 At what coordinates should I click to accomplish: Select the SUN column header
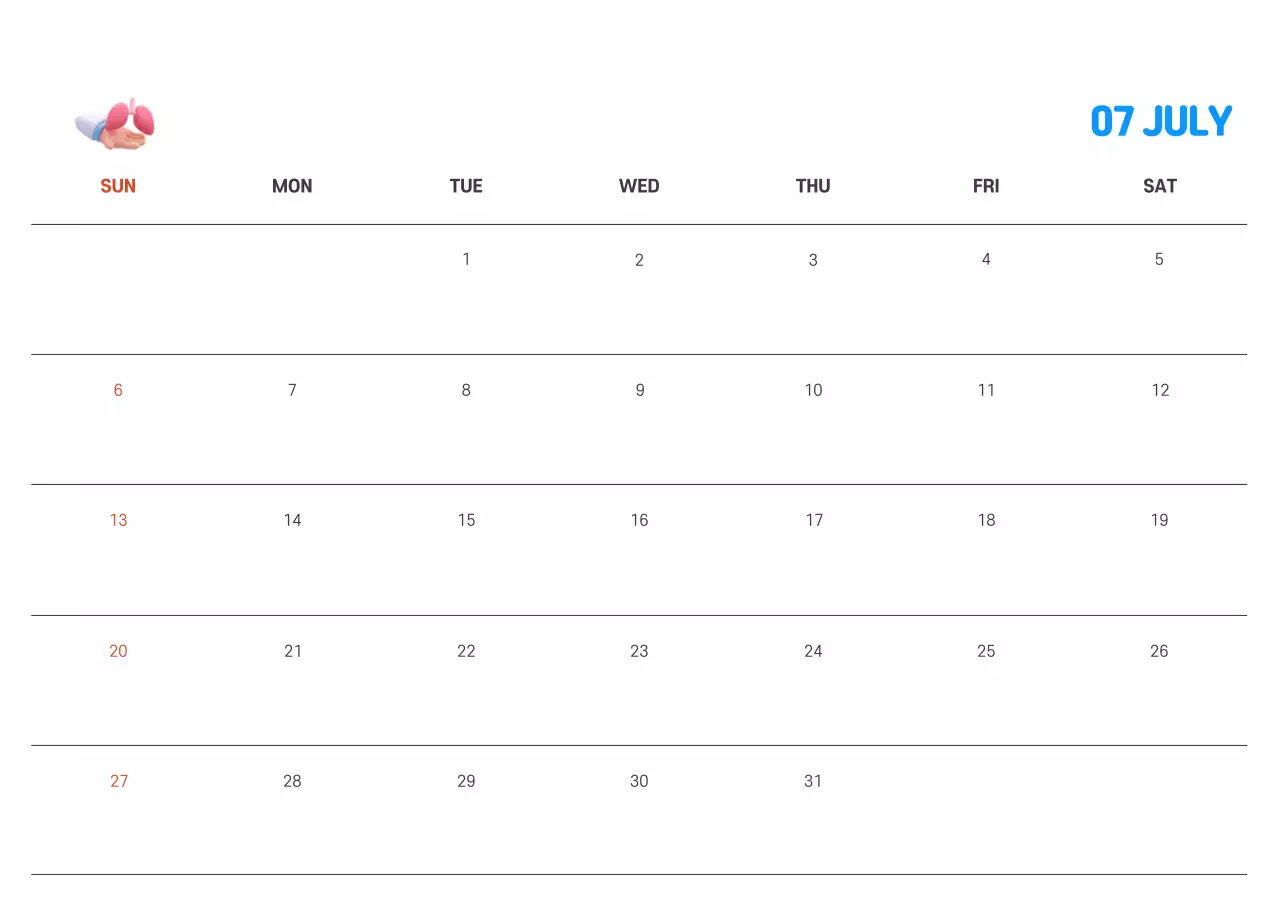pyautogui.click(x=118, y=186)
